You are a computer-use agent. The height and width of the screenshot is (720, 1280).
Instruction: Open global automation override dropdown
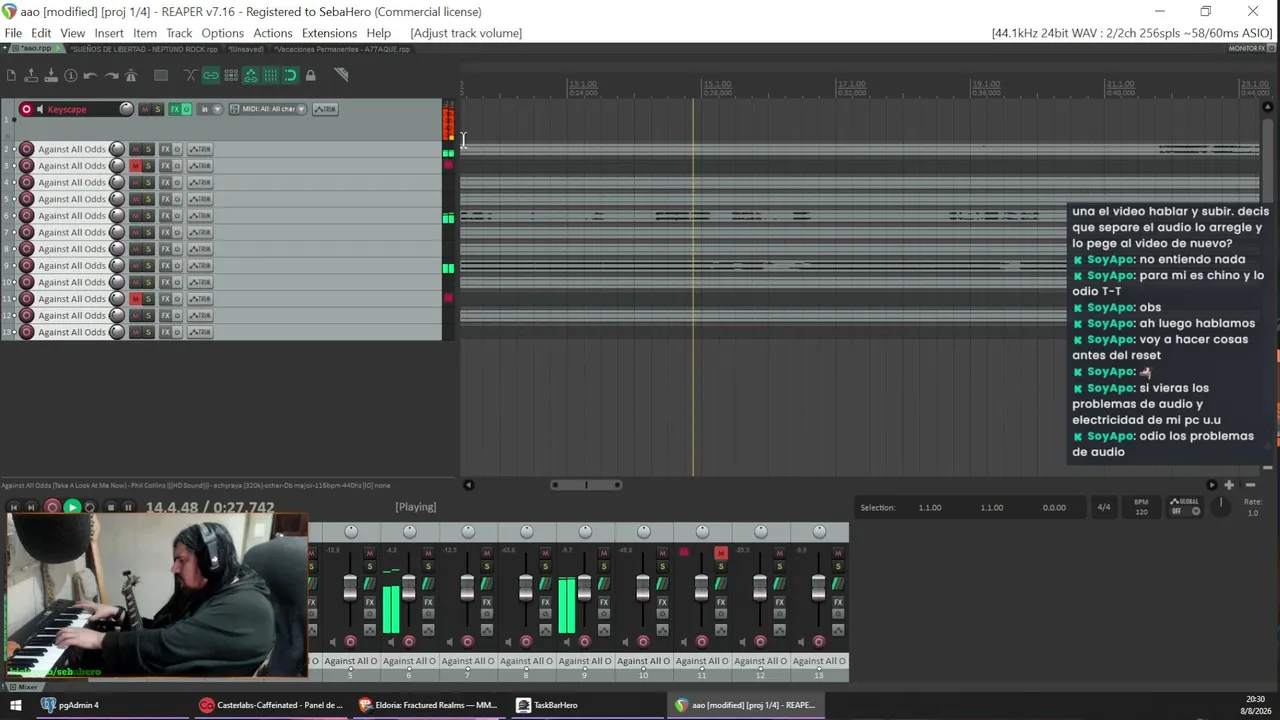(x=1185, y=507)
